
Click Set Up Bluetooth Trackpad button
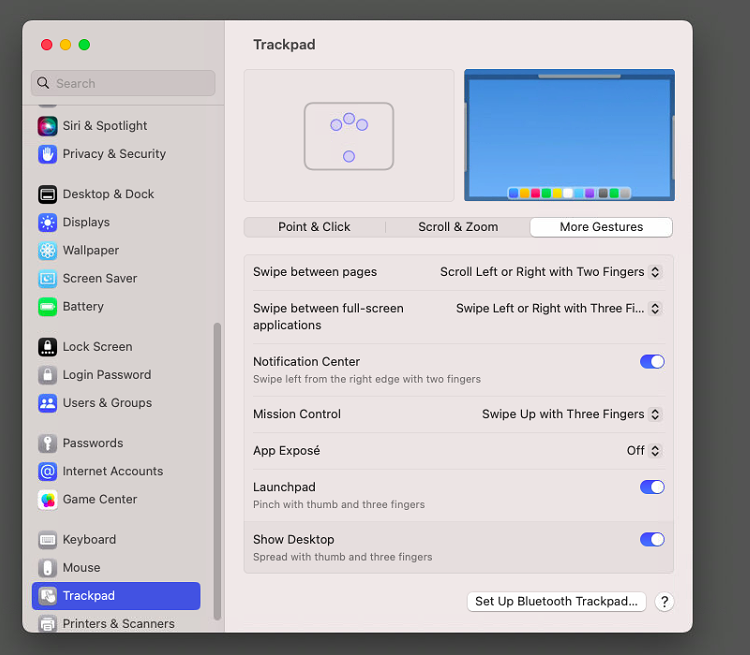click(x=556, y=601)
